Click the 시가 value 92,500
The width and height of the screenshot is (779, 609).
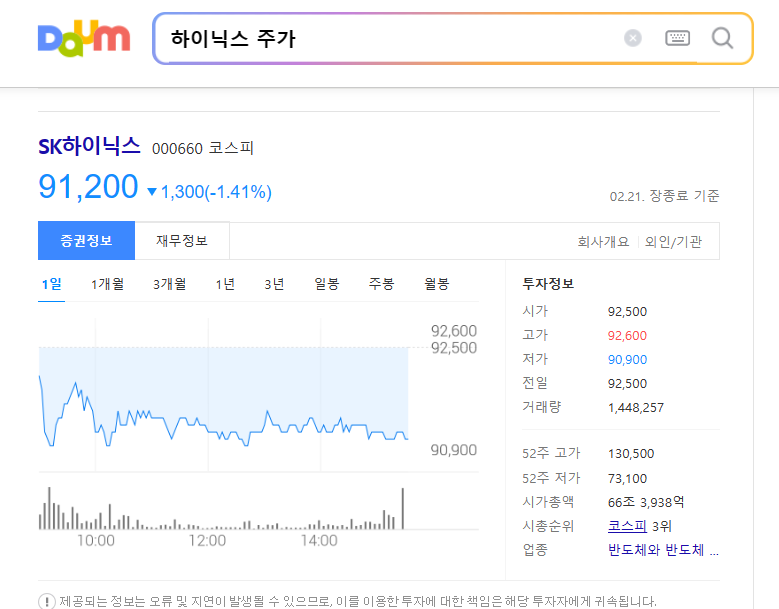(627, 312)
